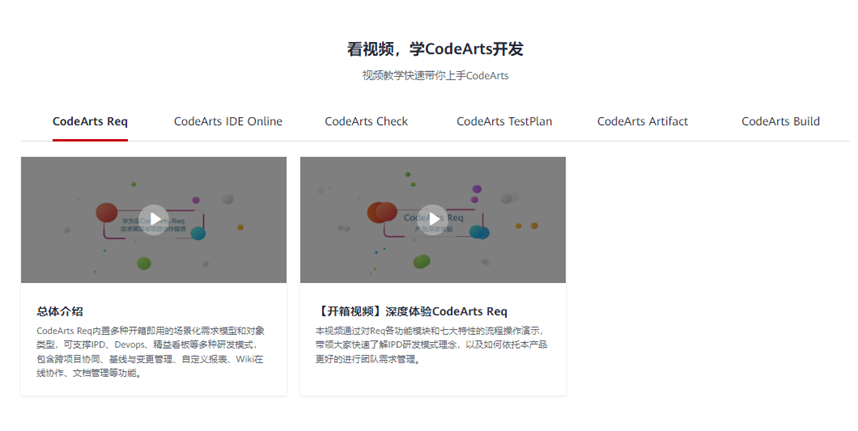Screen dimensions: 858x431
Task: Switch to the CodeArts Artifact tab
Action: click(x=642, y=121)
